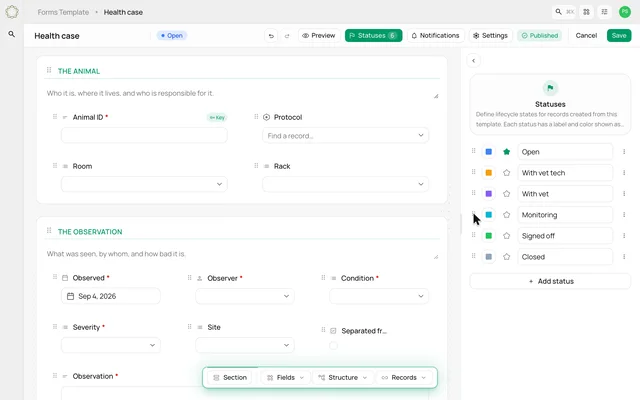This screenshot has height=400, width=640.
Task: Click drag handle beside Observed field
Action: (x=55, y=277)
